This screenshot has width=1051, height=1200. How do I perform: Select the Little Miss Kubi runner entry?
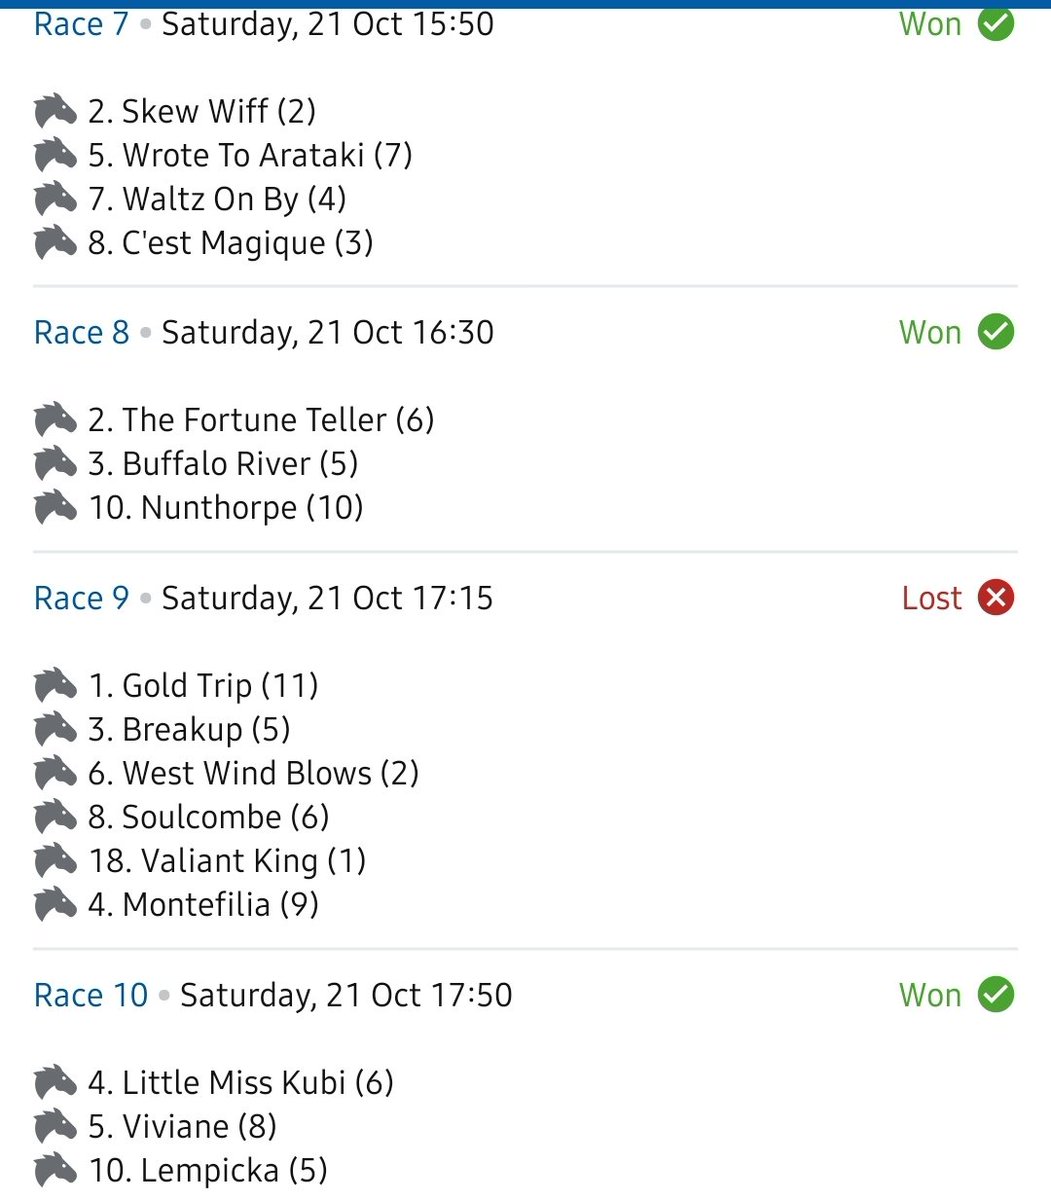coord(214,1083)
